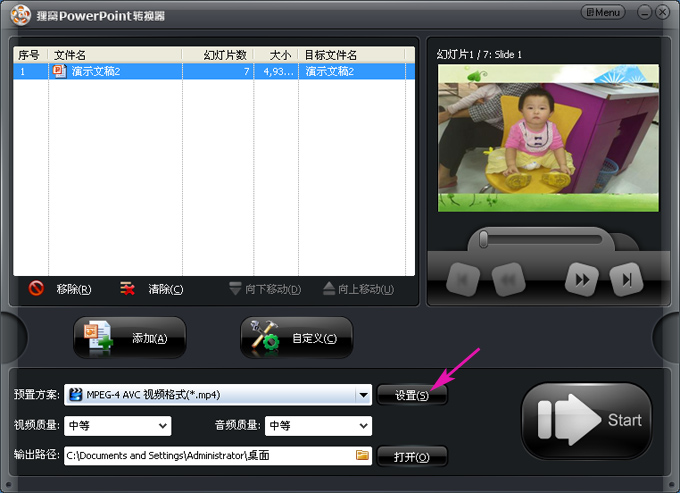
Task: Click the 序号 column header
Action: [x=30, y=55]
